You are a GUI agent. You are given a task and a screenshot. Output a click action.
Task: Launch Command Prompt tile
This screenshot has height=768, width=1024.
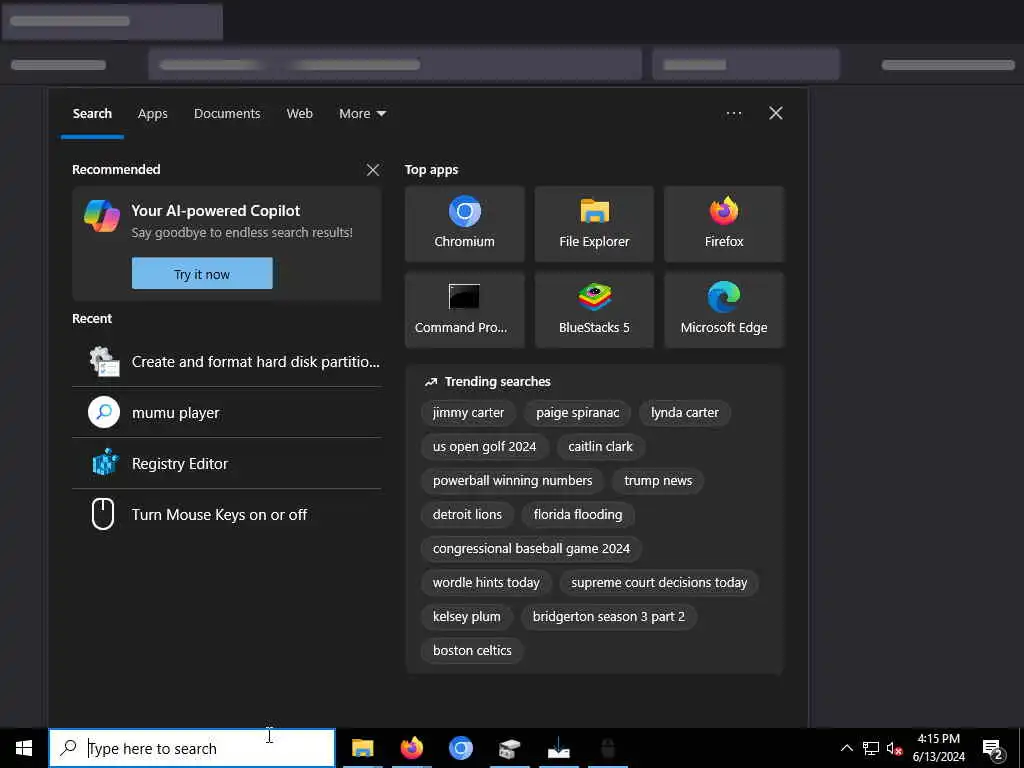point(464,310)
